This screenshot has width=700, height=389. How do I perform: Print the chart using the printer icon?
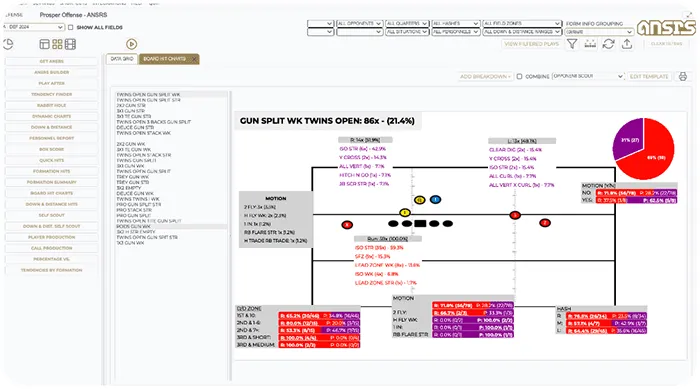[683, 76]
